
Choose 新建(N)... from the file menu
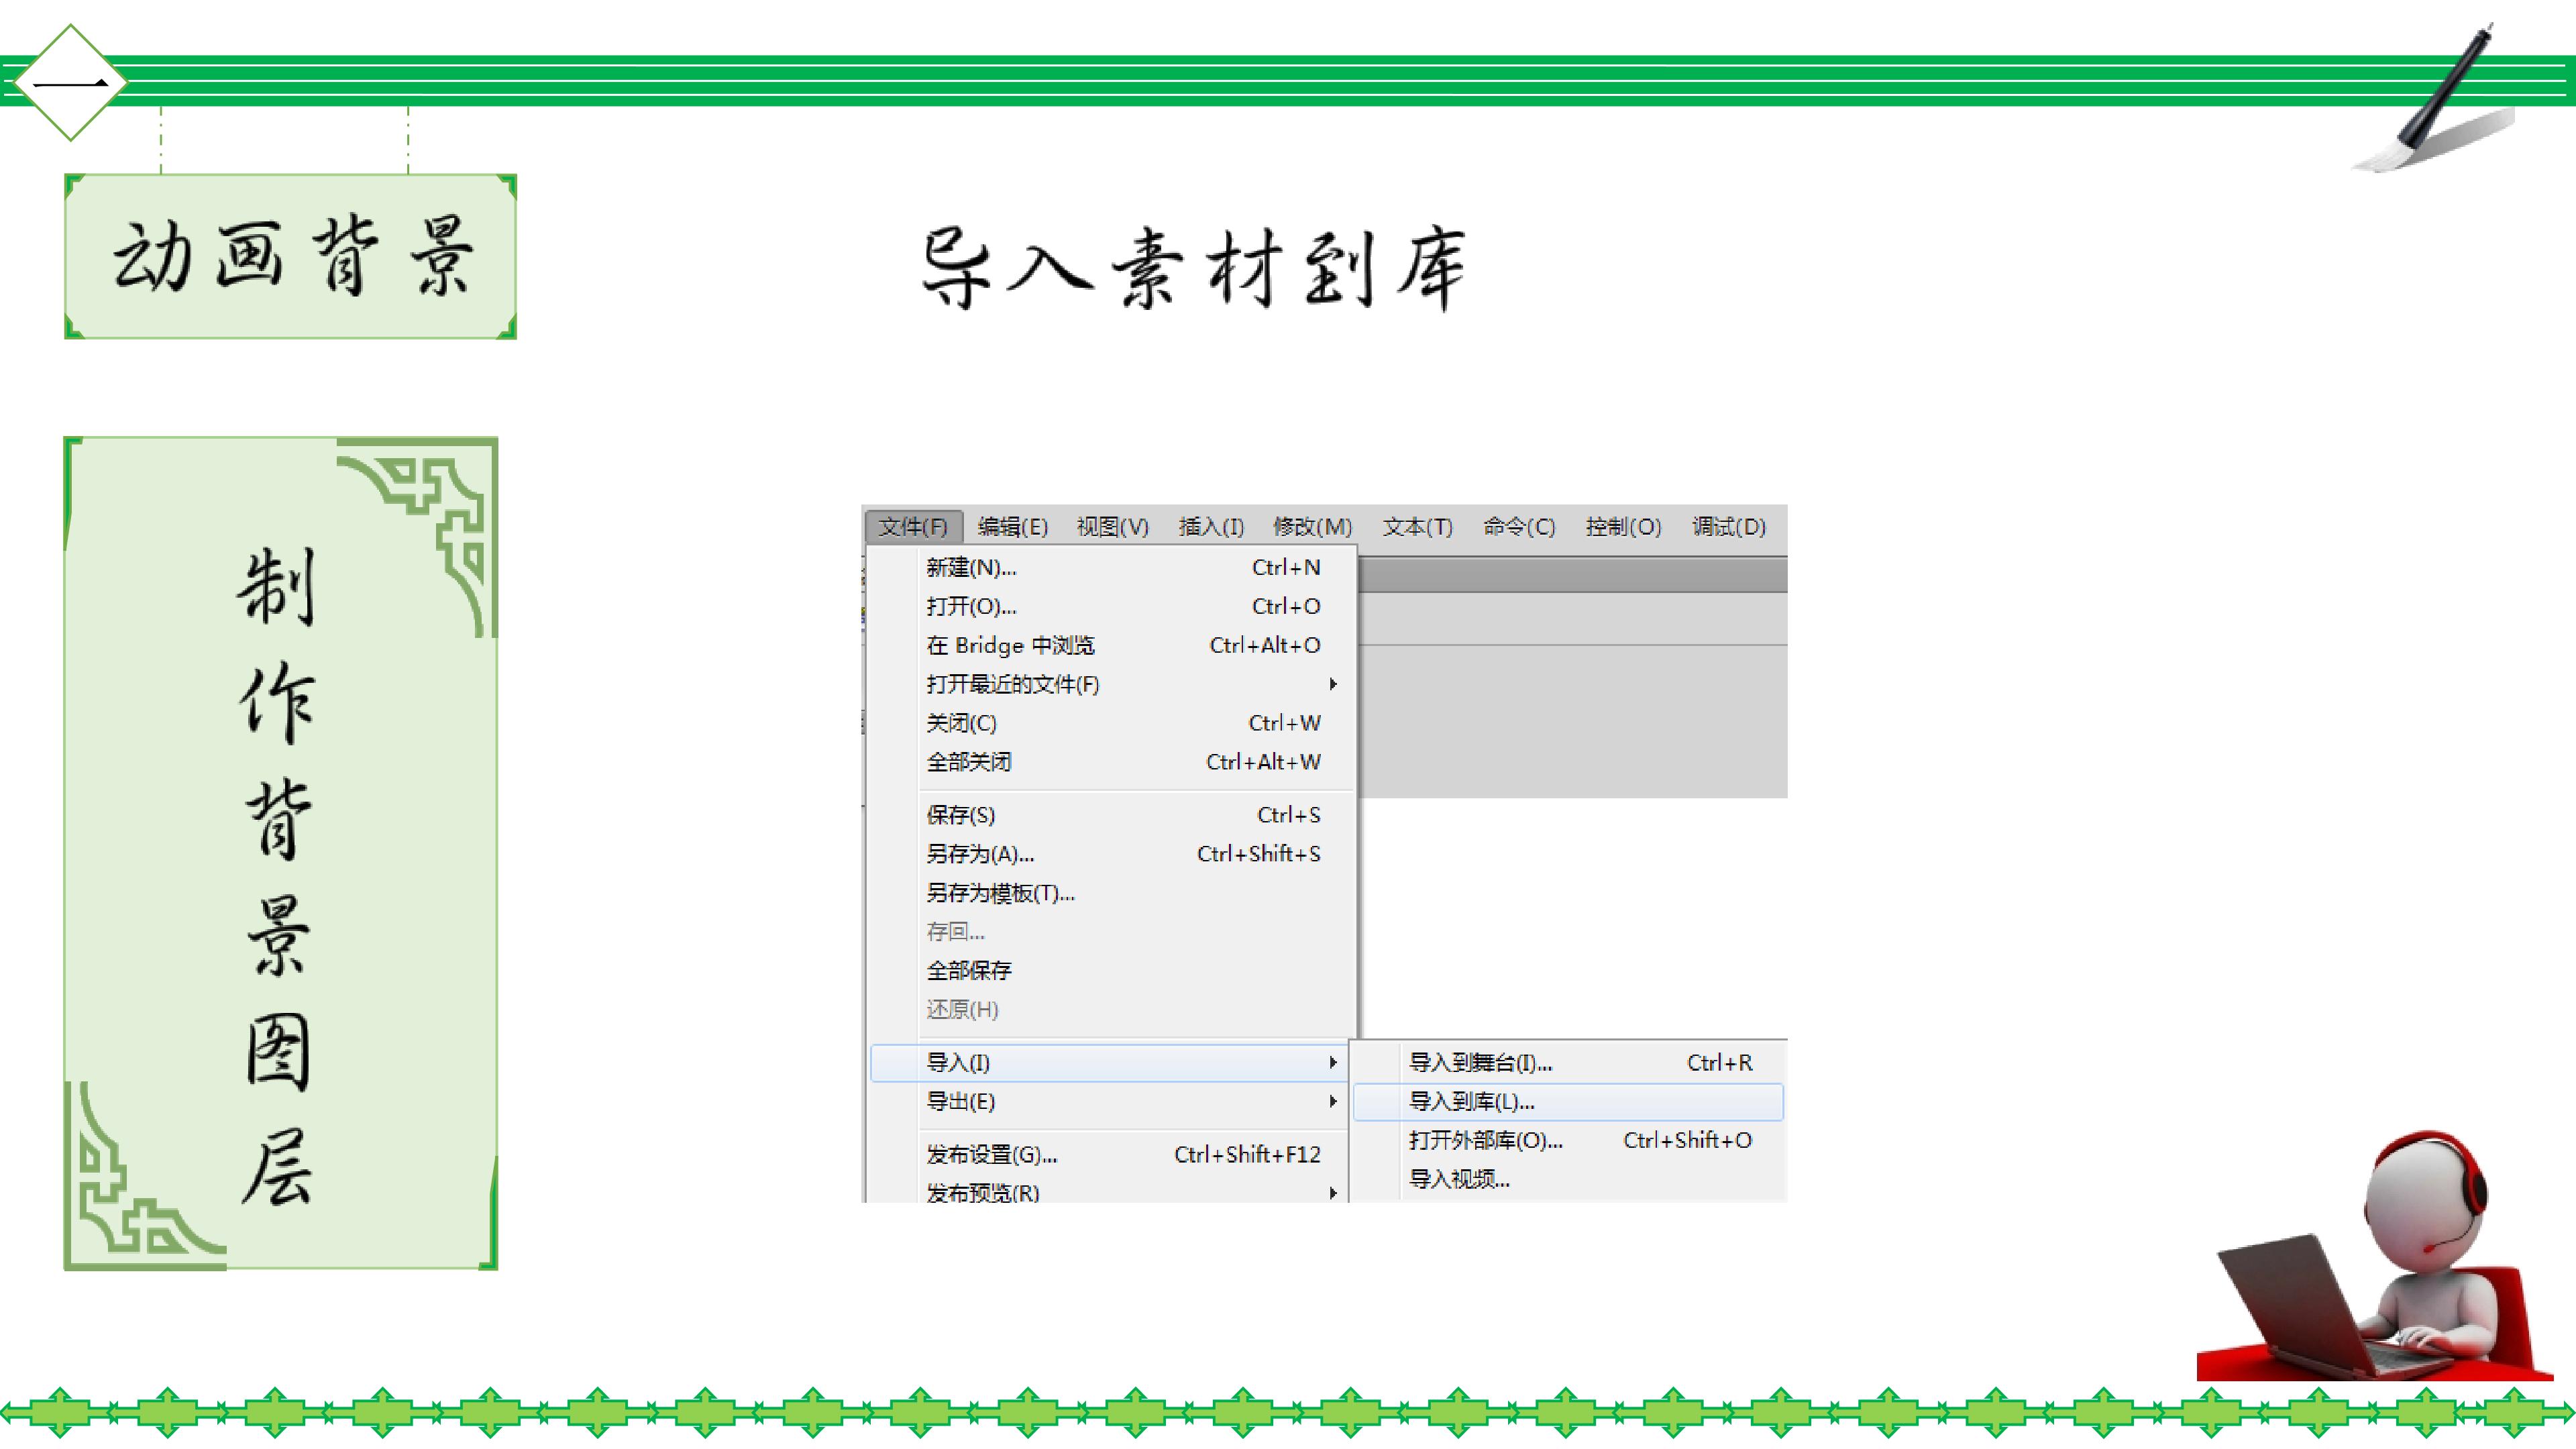pos(971,567)
